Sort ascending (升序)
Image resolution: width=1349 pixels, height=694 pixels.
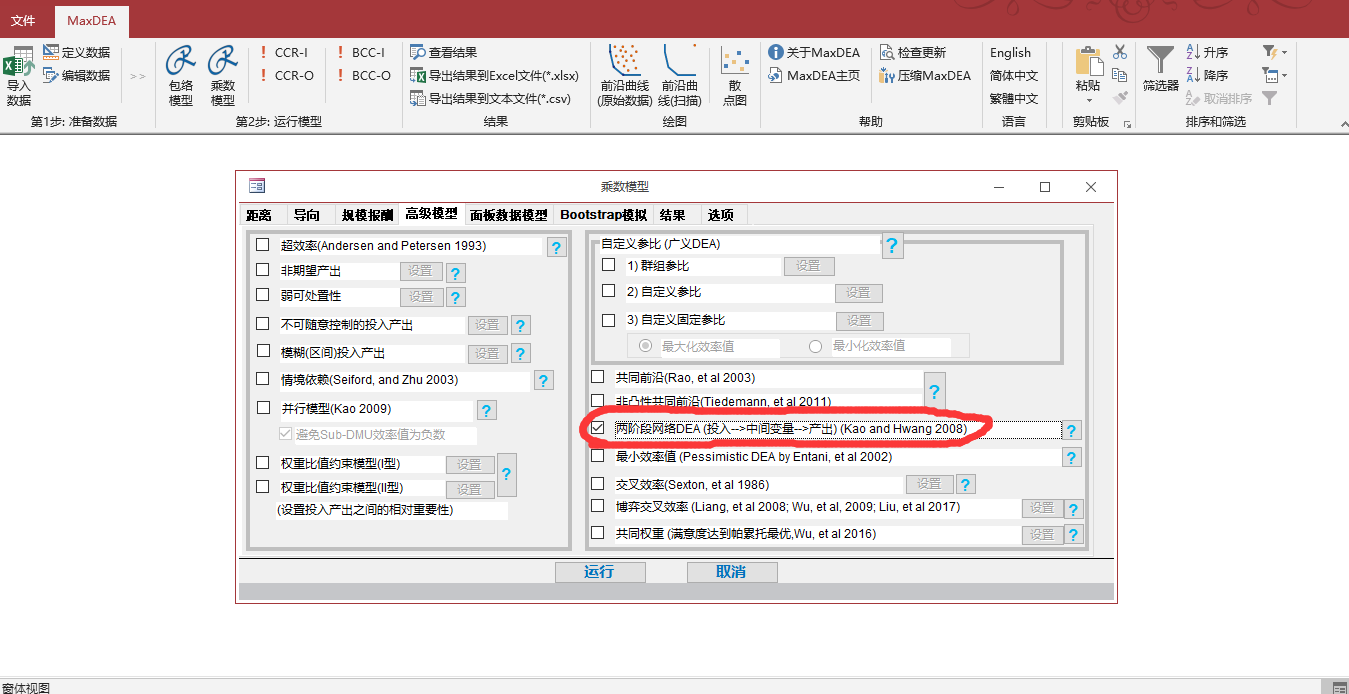(x=1207, y=52)
